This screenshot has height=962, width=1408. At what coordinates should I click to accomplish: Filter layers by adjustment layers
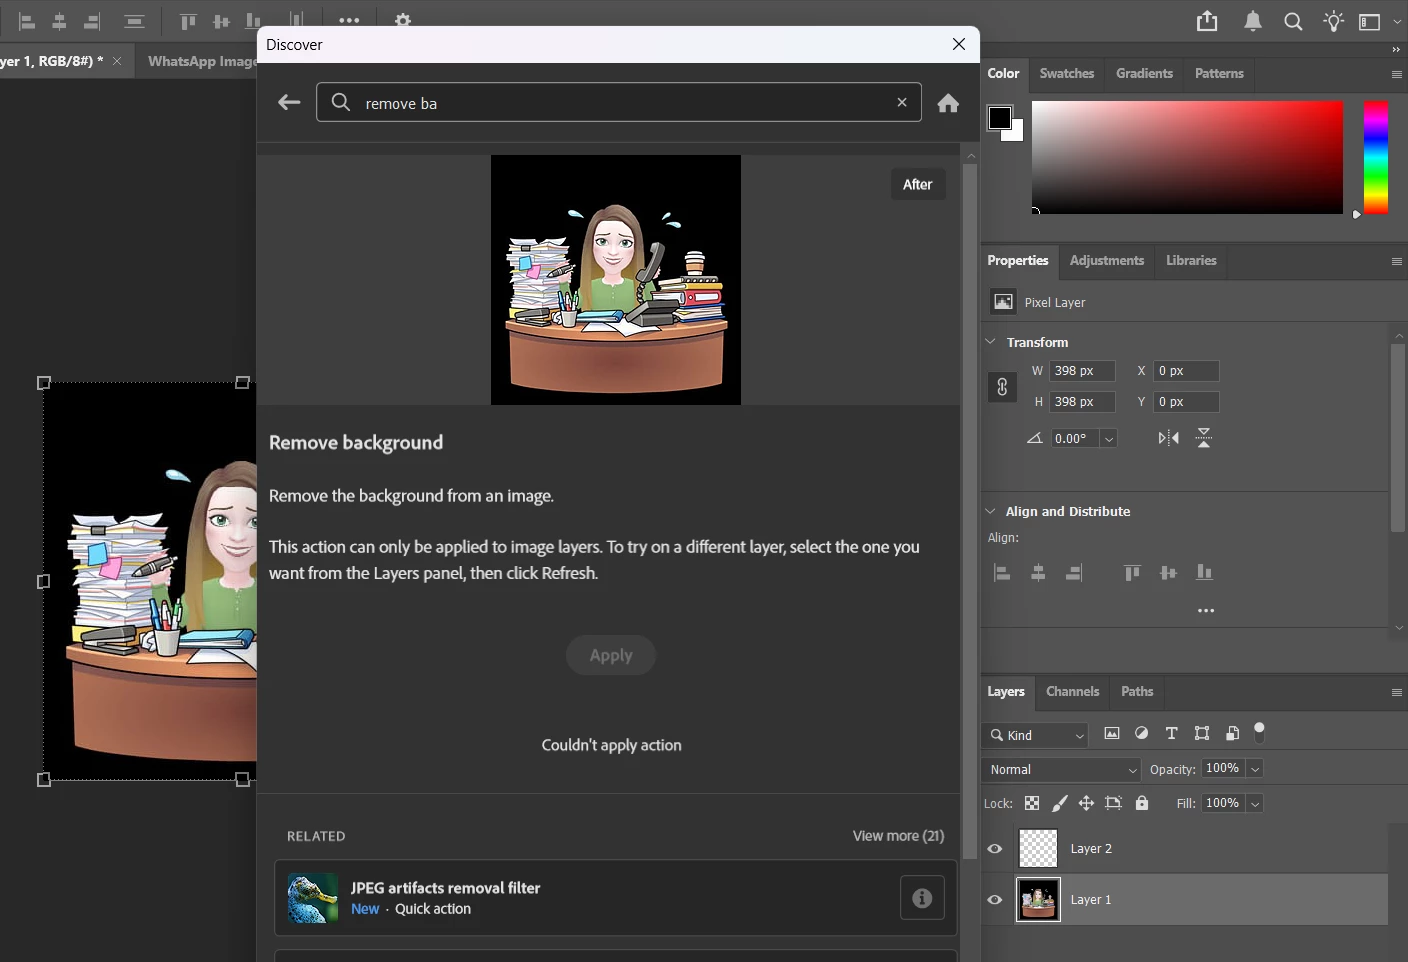(x=1141, y=733)
